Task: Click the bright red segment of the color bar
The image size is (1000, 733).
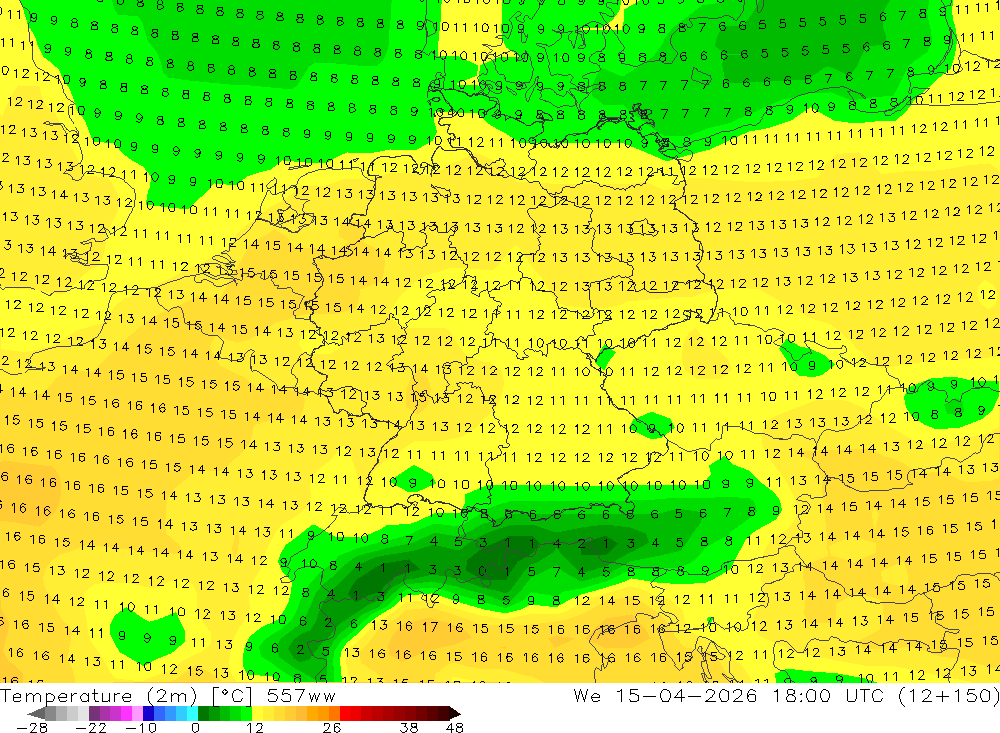Action: click(345, 713)
